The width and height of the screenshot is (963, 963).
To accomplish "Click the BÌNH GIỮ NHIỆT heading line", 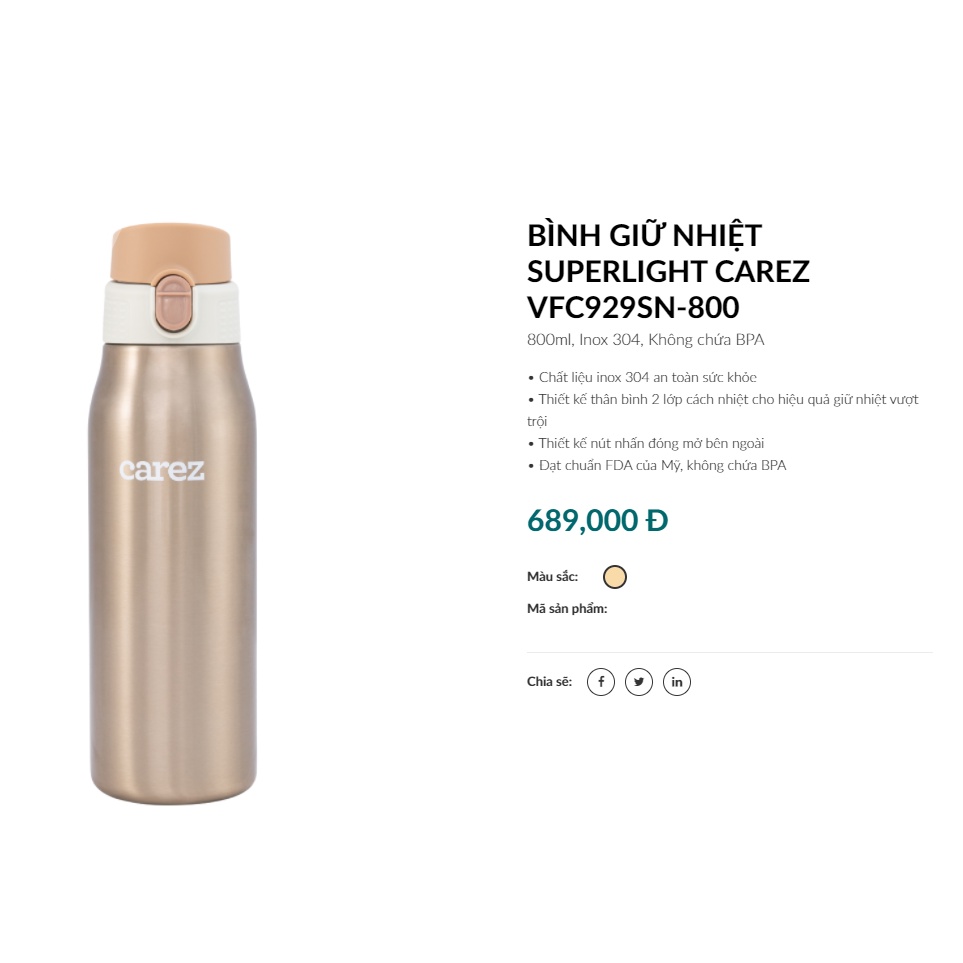I will point(644,236).
